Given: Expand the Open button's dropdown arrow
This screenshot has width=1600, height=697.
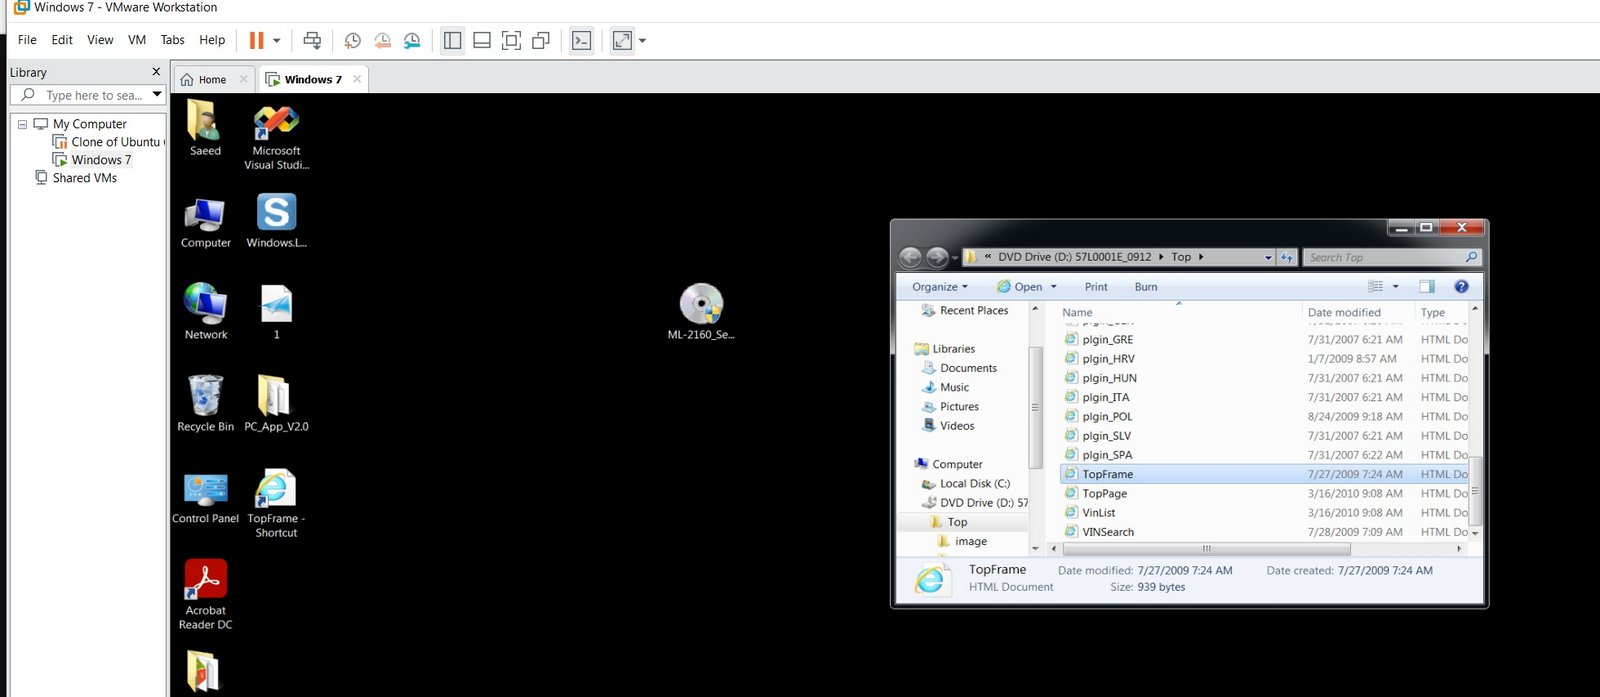Looking at the screenshot, I should pyautogui.click(x=1053, y=287).
